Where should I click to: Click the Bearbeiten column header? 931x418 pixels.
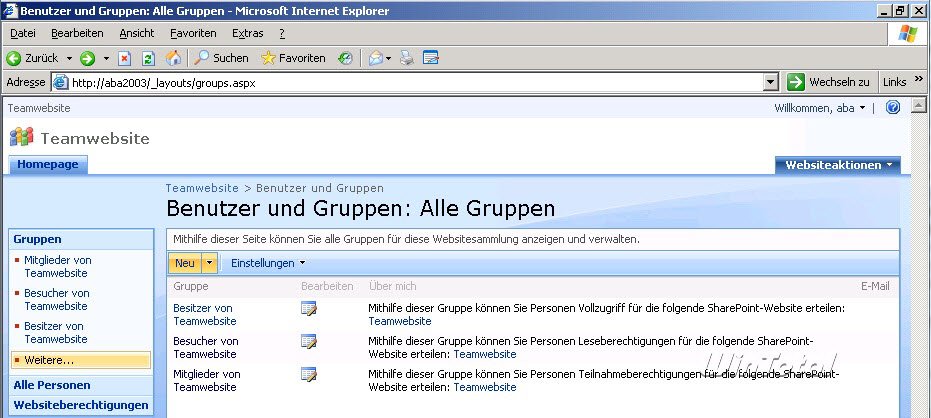327,286
